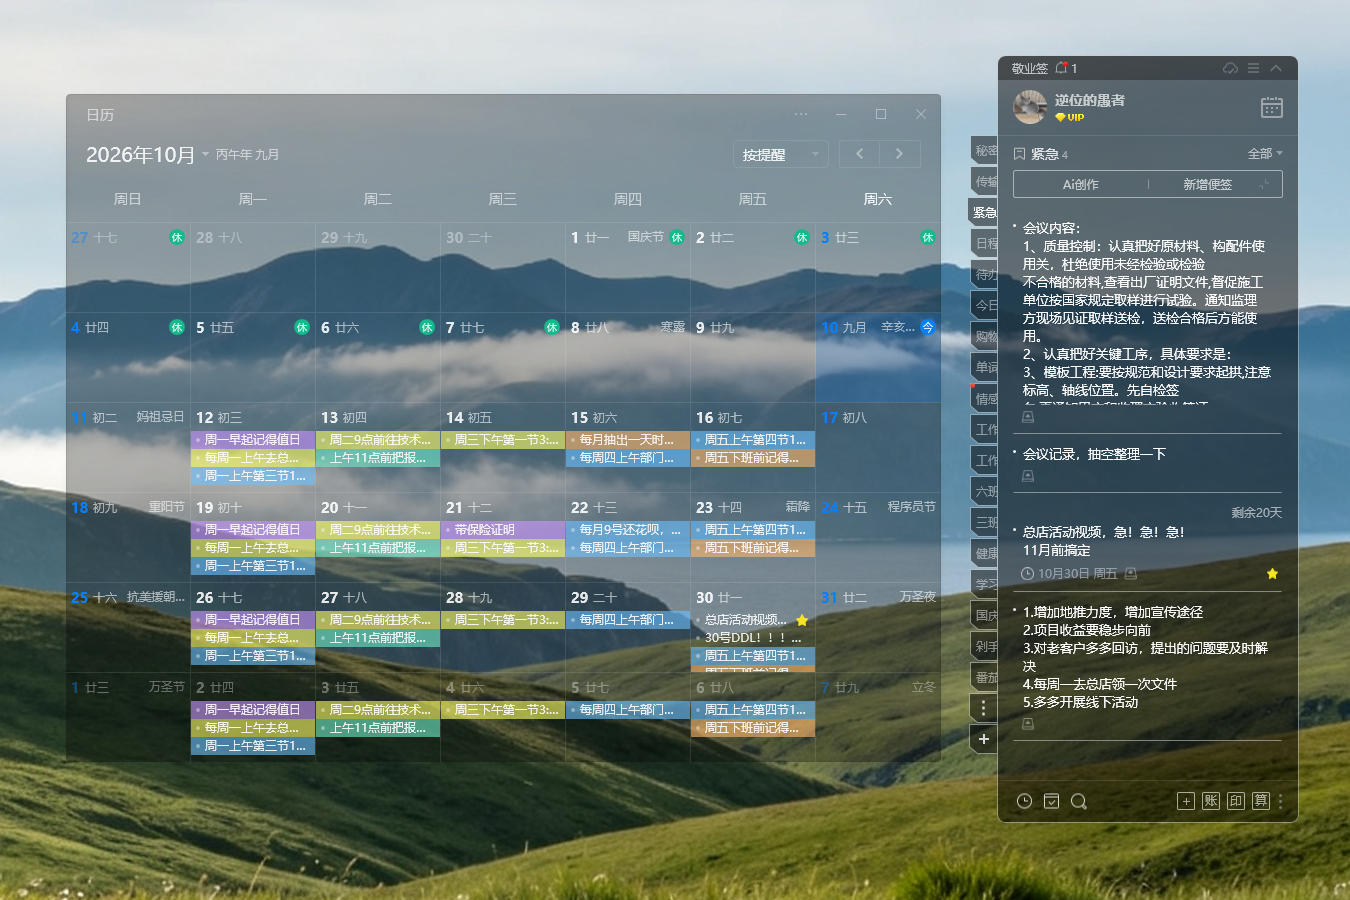Click the 新增便签 button

[1207, 184]
